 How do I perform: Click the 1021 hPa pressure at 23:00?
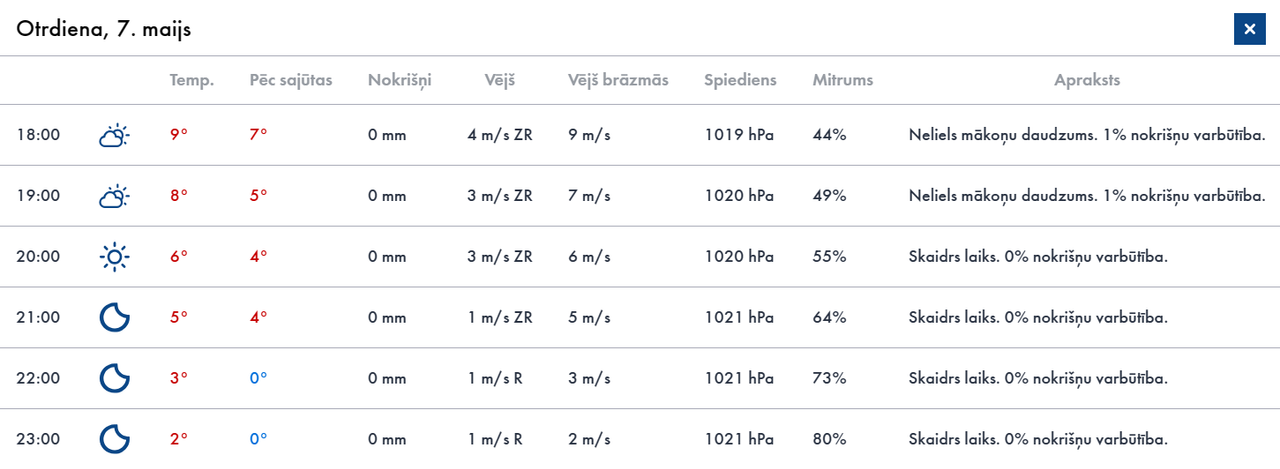[x=740, y=440]
